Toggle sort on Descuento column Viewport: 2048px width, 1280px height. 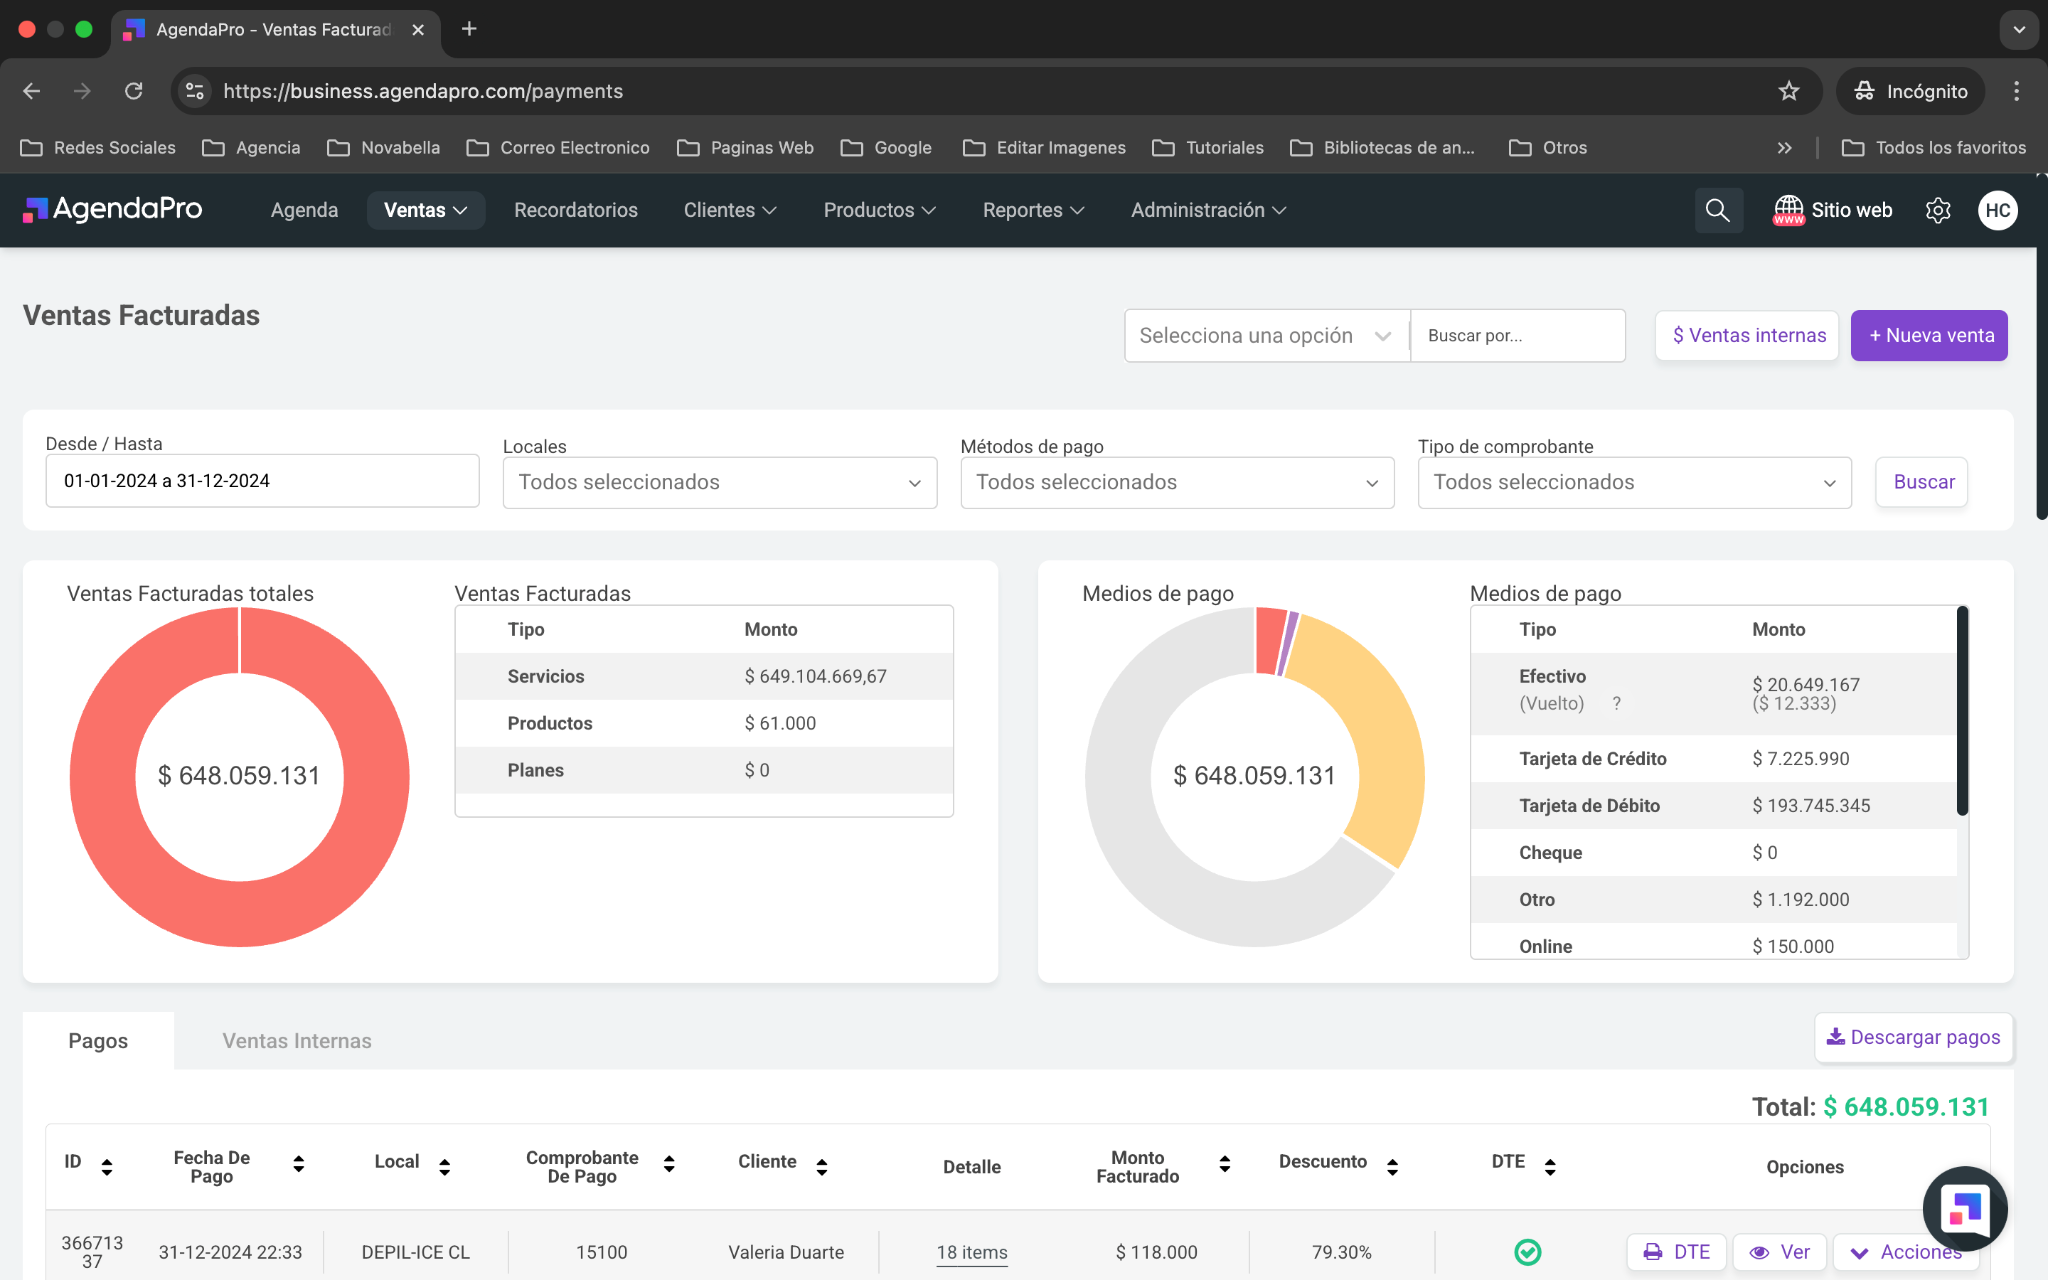pos(1392,1166)
